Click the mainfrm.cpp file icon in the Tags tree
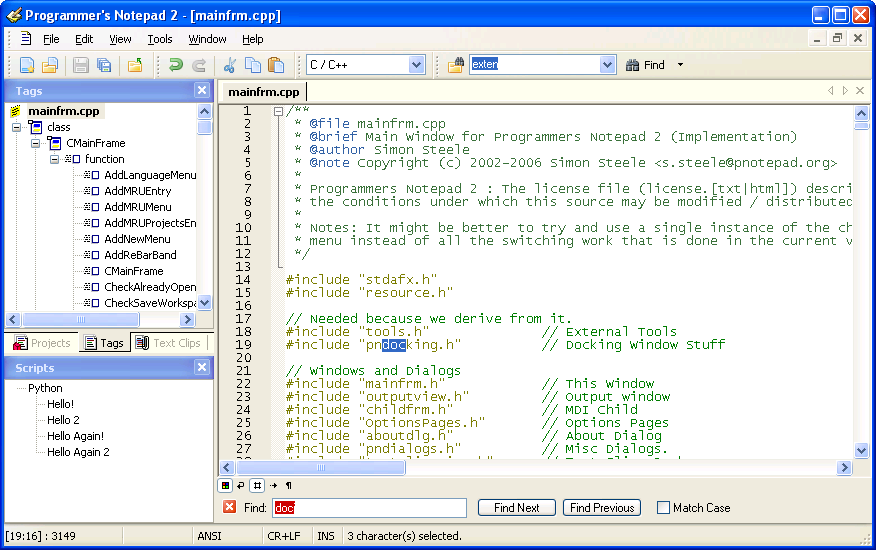The height and width of the screenshot is (550, 876). click(16, 111)
